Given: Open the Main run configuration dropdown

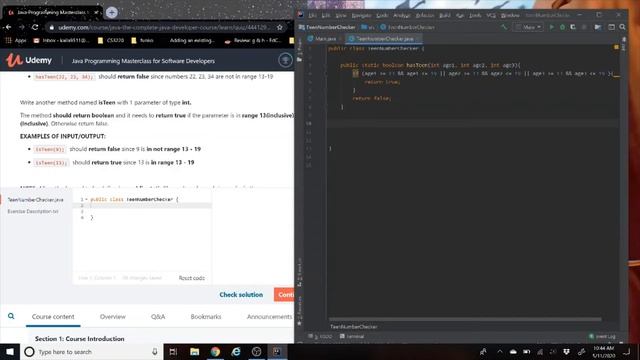Looking at the screenshot, I should coord(528,27).
